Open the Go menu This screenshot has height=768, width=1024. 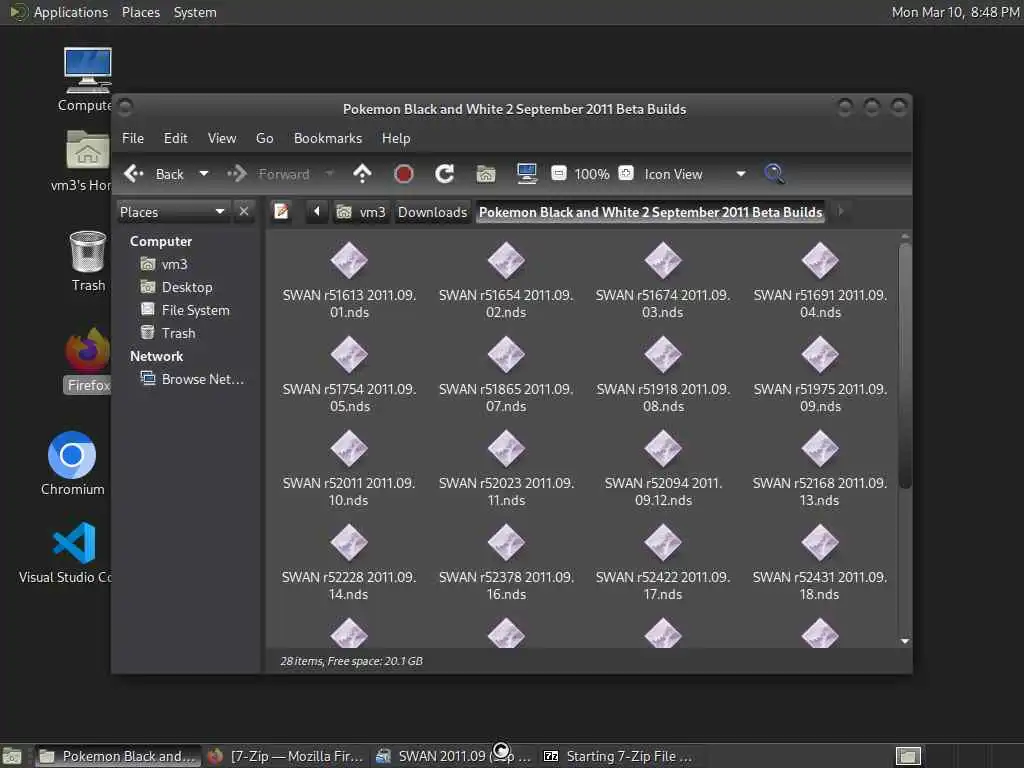tap(264, 138)
